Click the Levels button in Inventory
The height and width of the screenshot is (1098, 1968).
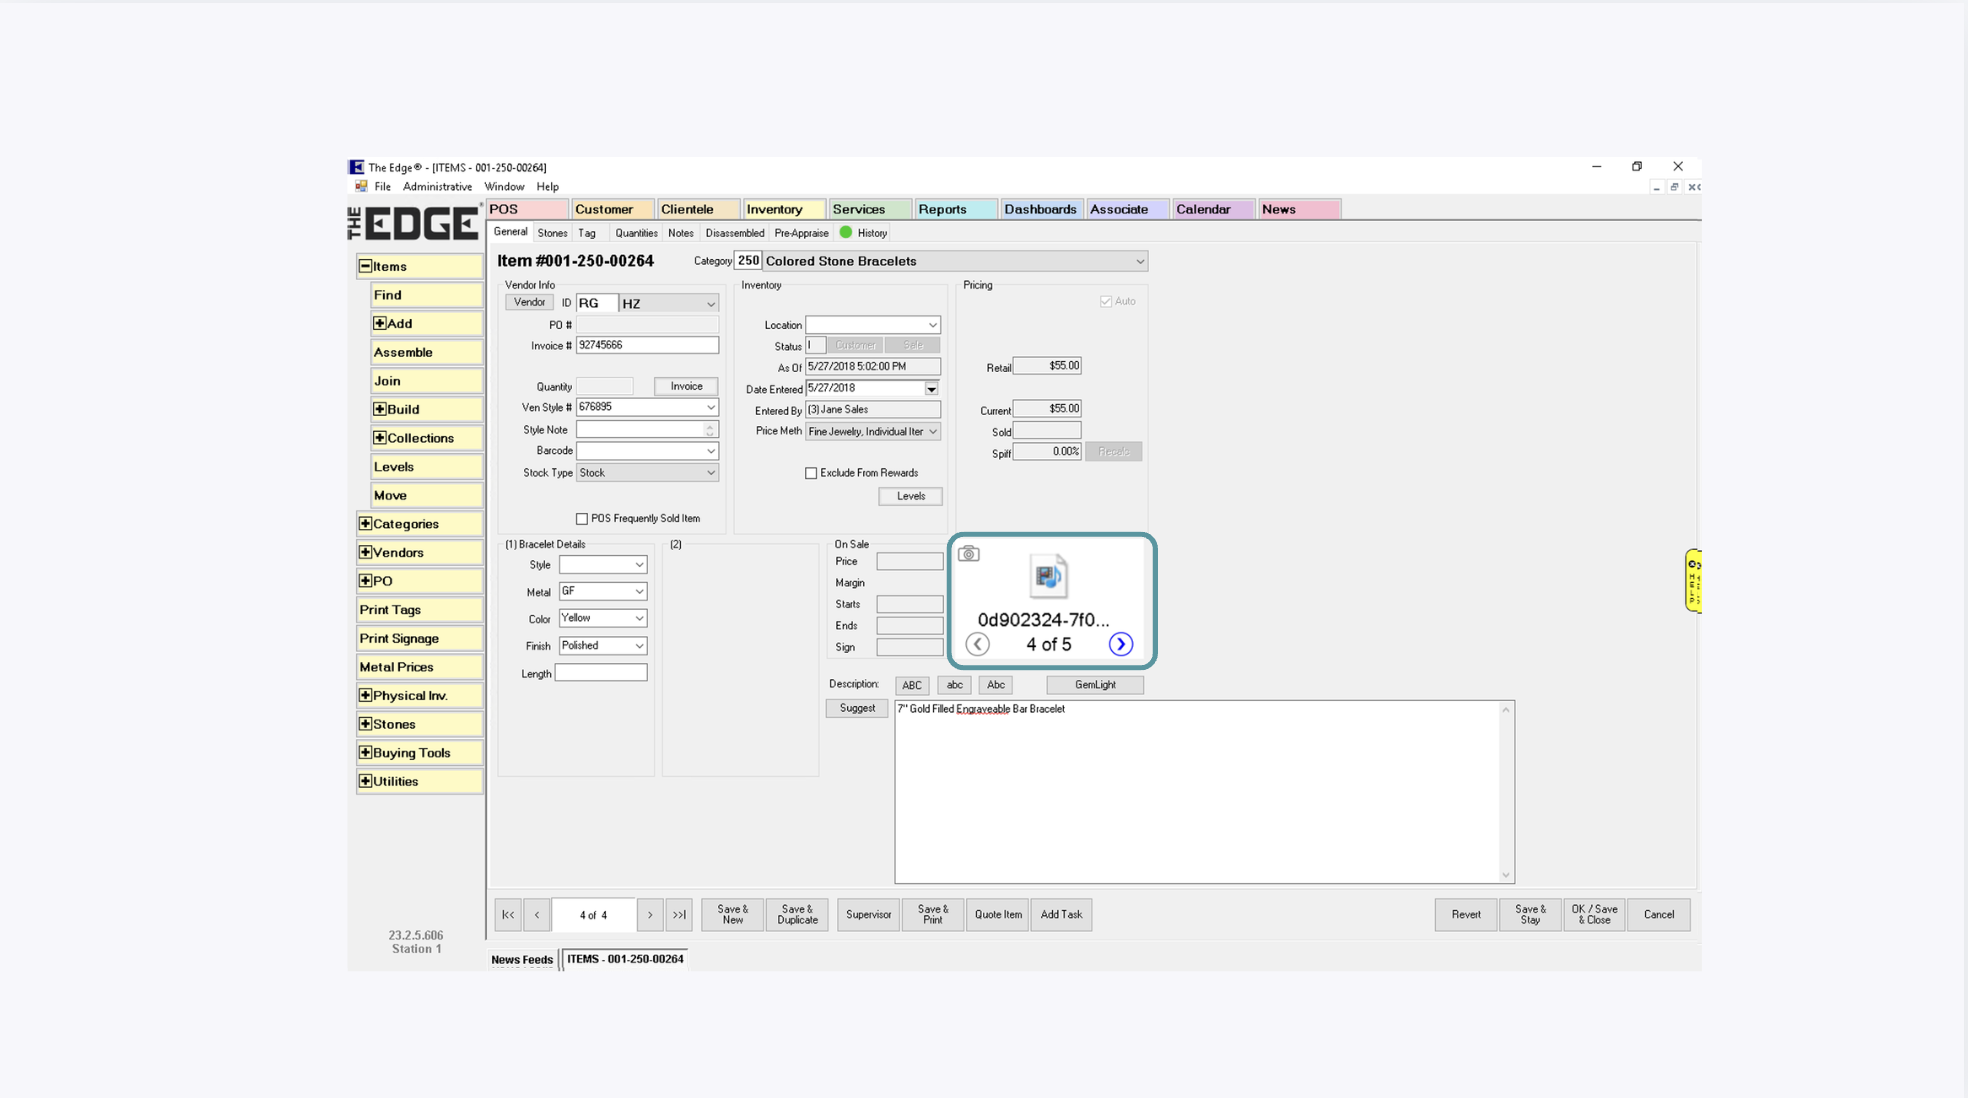pyautogui.click(x=910, y=496)
